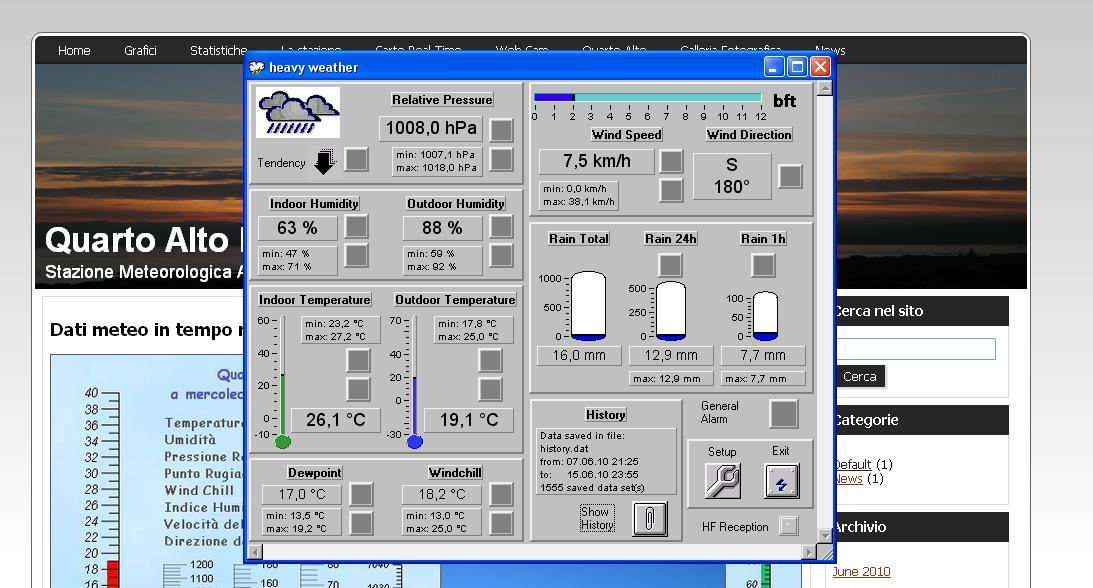Click the Default category link
Viewport: 1093px width, 588px height.
point(853,464)
